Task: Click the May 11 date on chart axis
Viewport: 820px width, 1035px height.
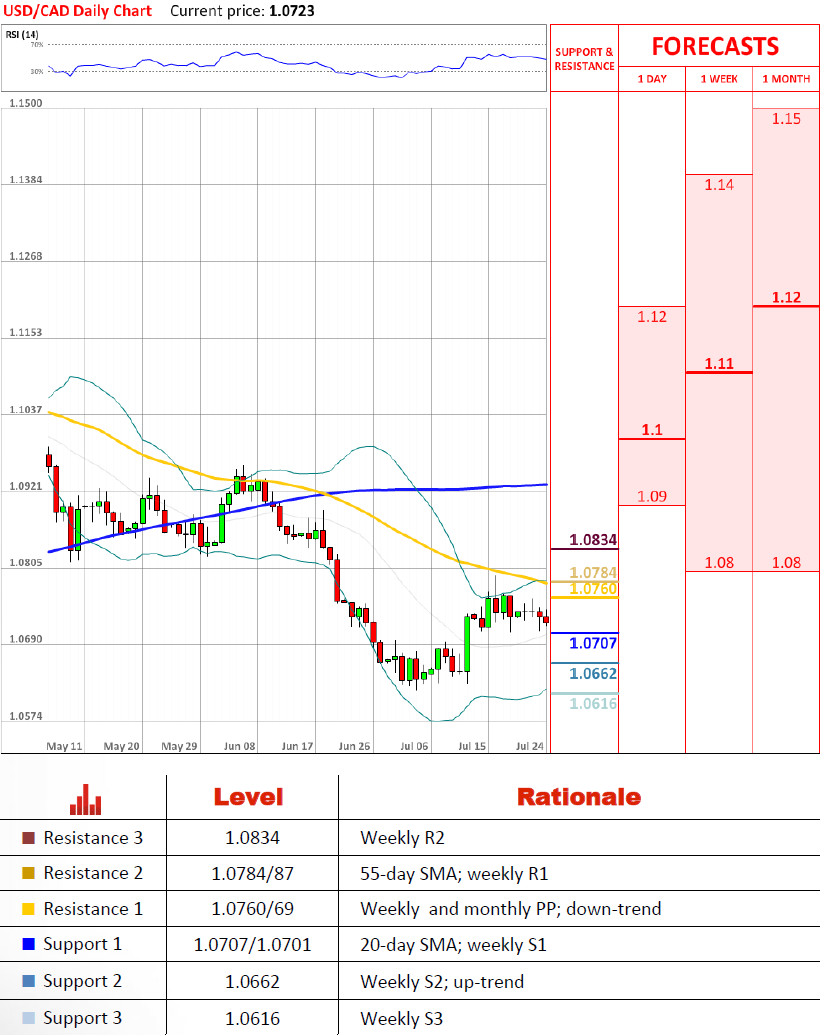Action: [x=64, y=747]
